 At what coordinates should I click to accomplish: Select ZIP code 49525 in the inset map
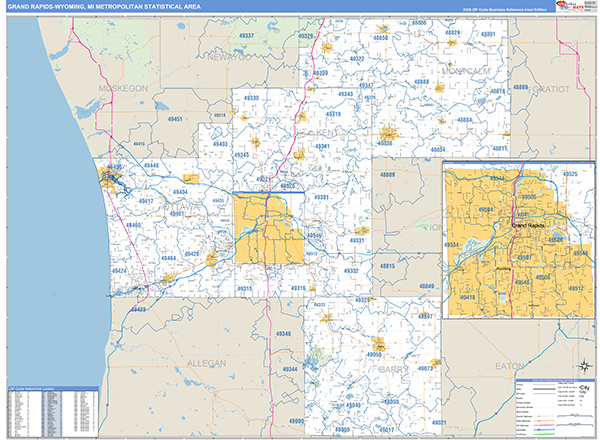pos(569,175)
